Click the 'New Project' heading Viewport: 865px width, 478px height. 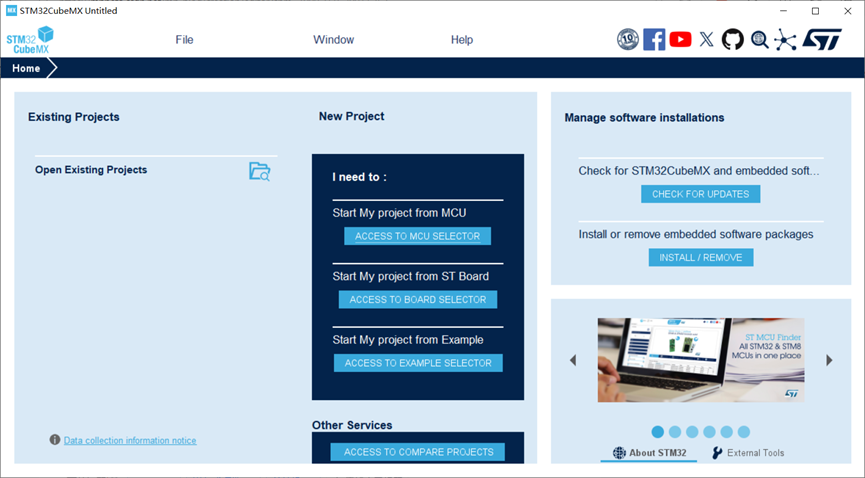351,116
